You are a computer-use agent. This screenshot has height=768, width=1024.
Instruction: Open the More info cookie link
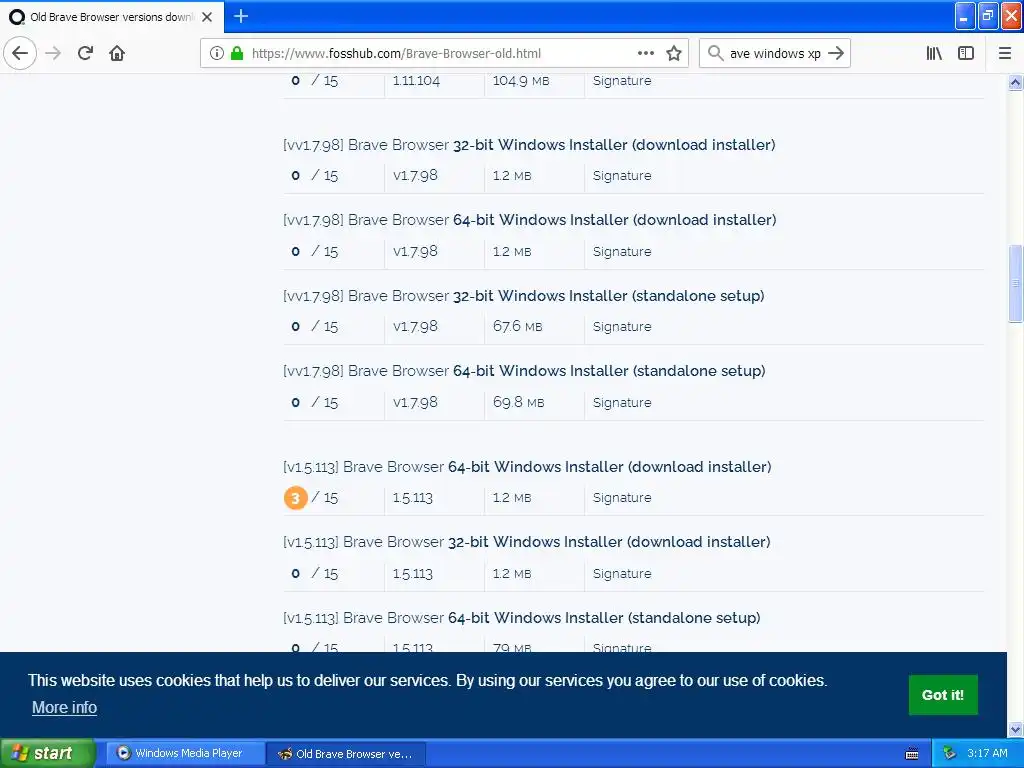[64, 708]
